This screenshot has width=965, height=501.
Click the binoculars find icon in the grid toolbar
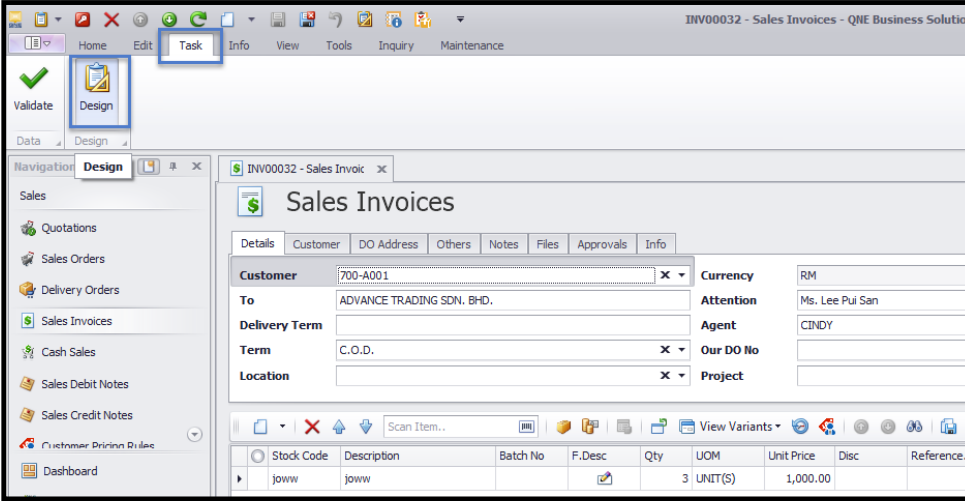pos(914,427)
